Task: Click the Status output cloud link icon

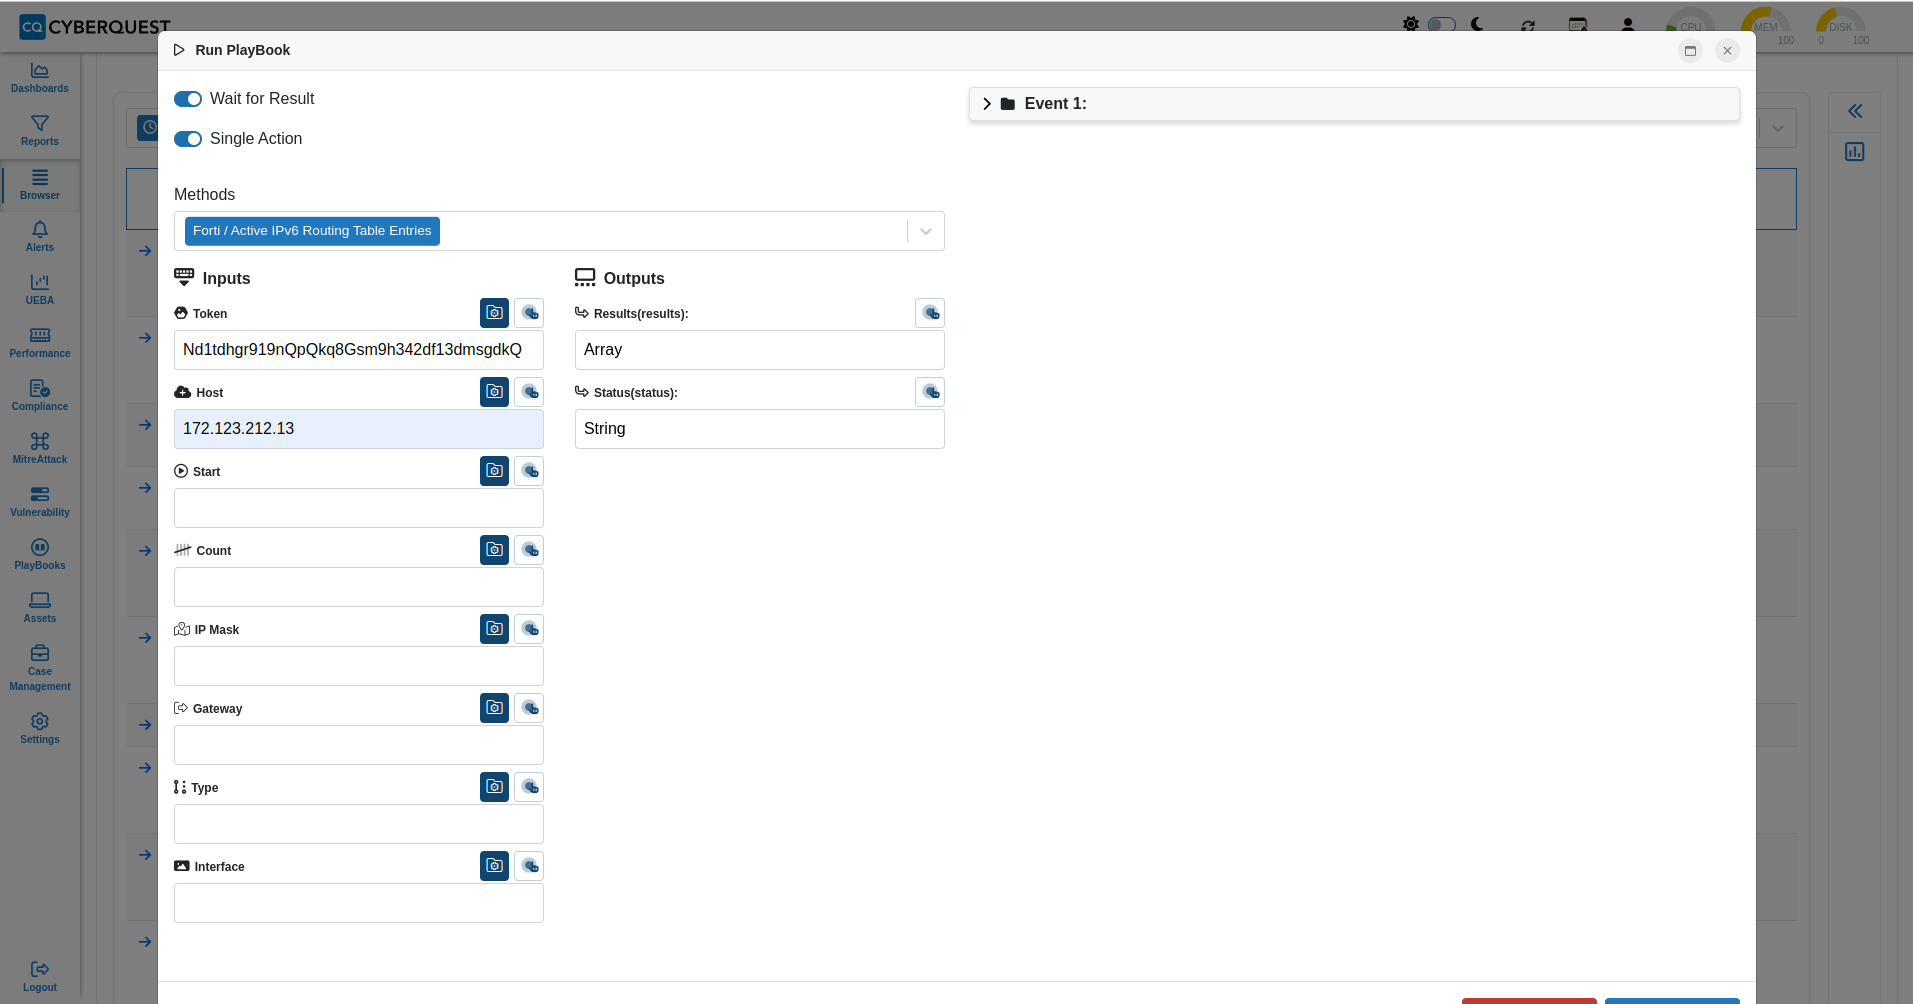Action: (x=930, y=392)
